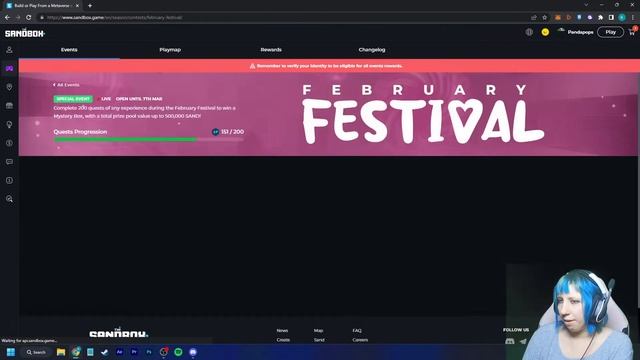
Task: Switch to the Events tab
Action: point(69,50)
